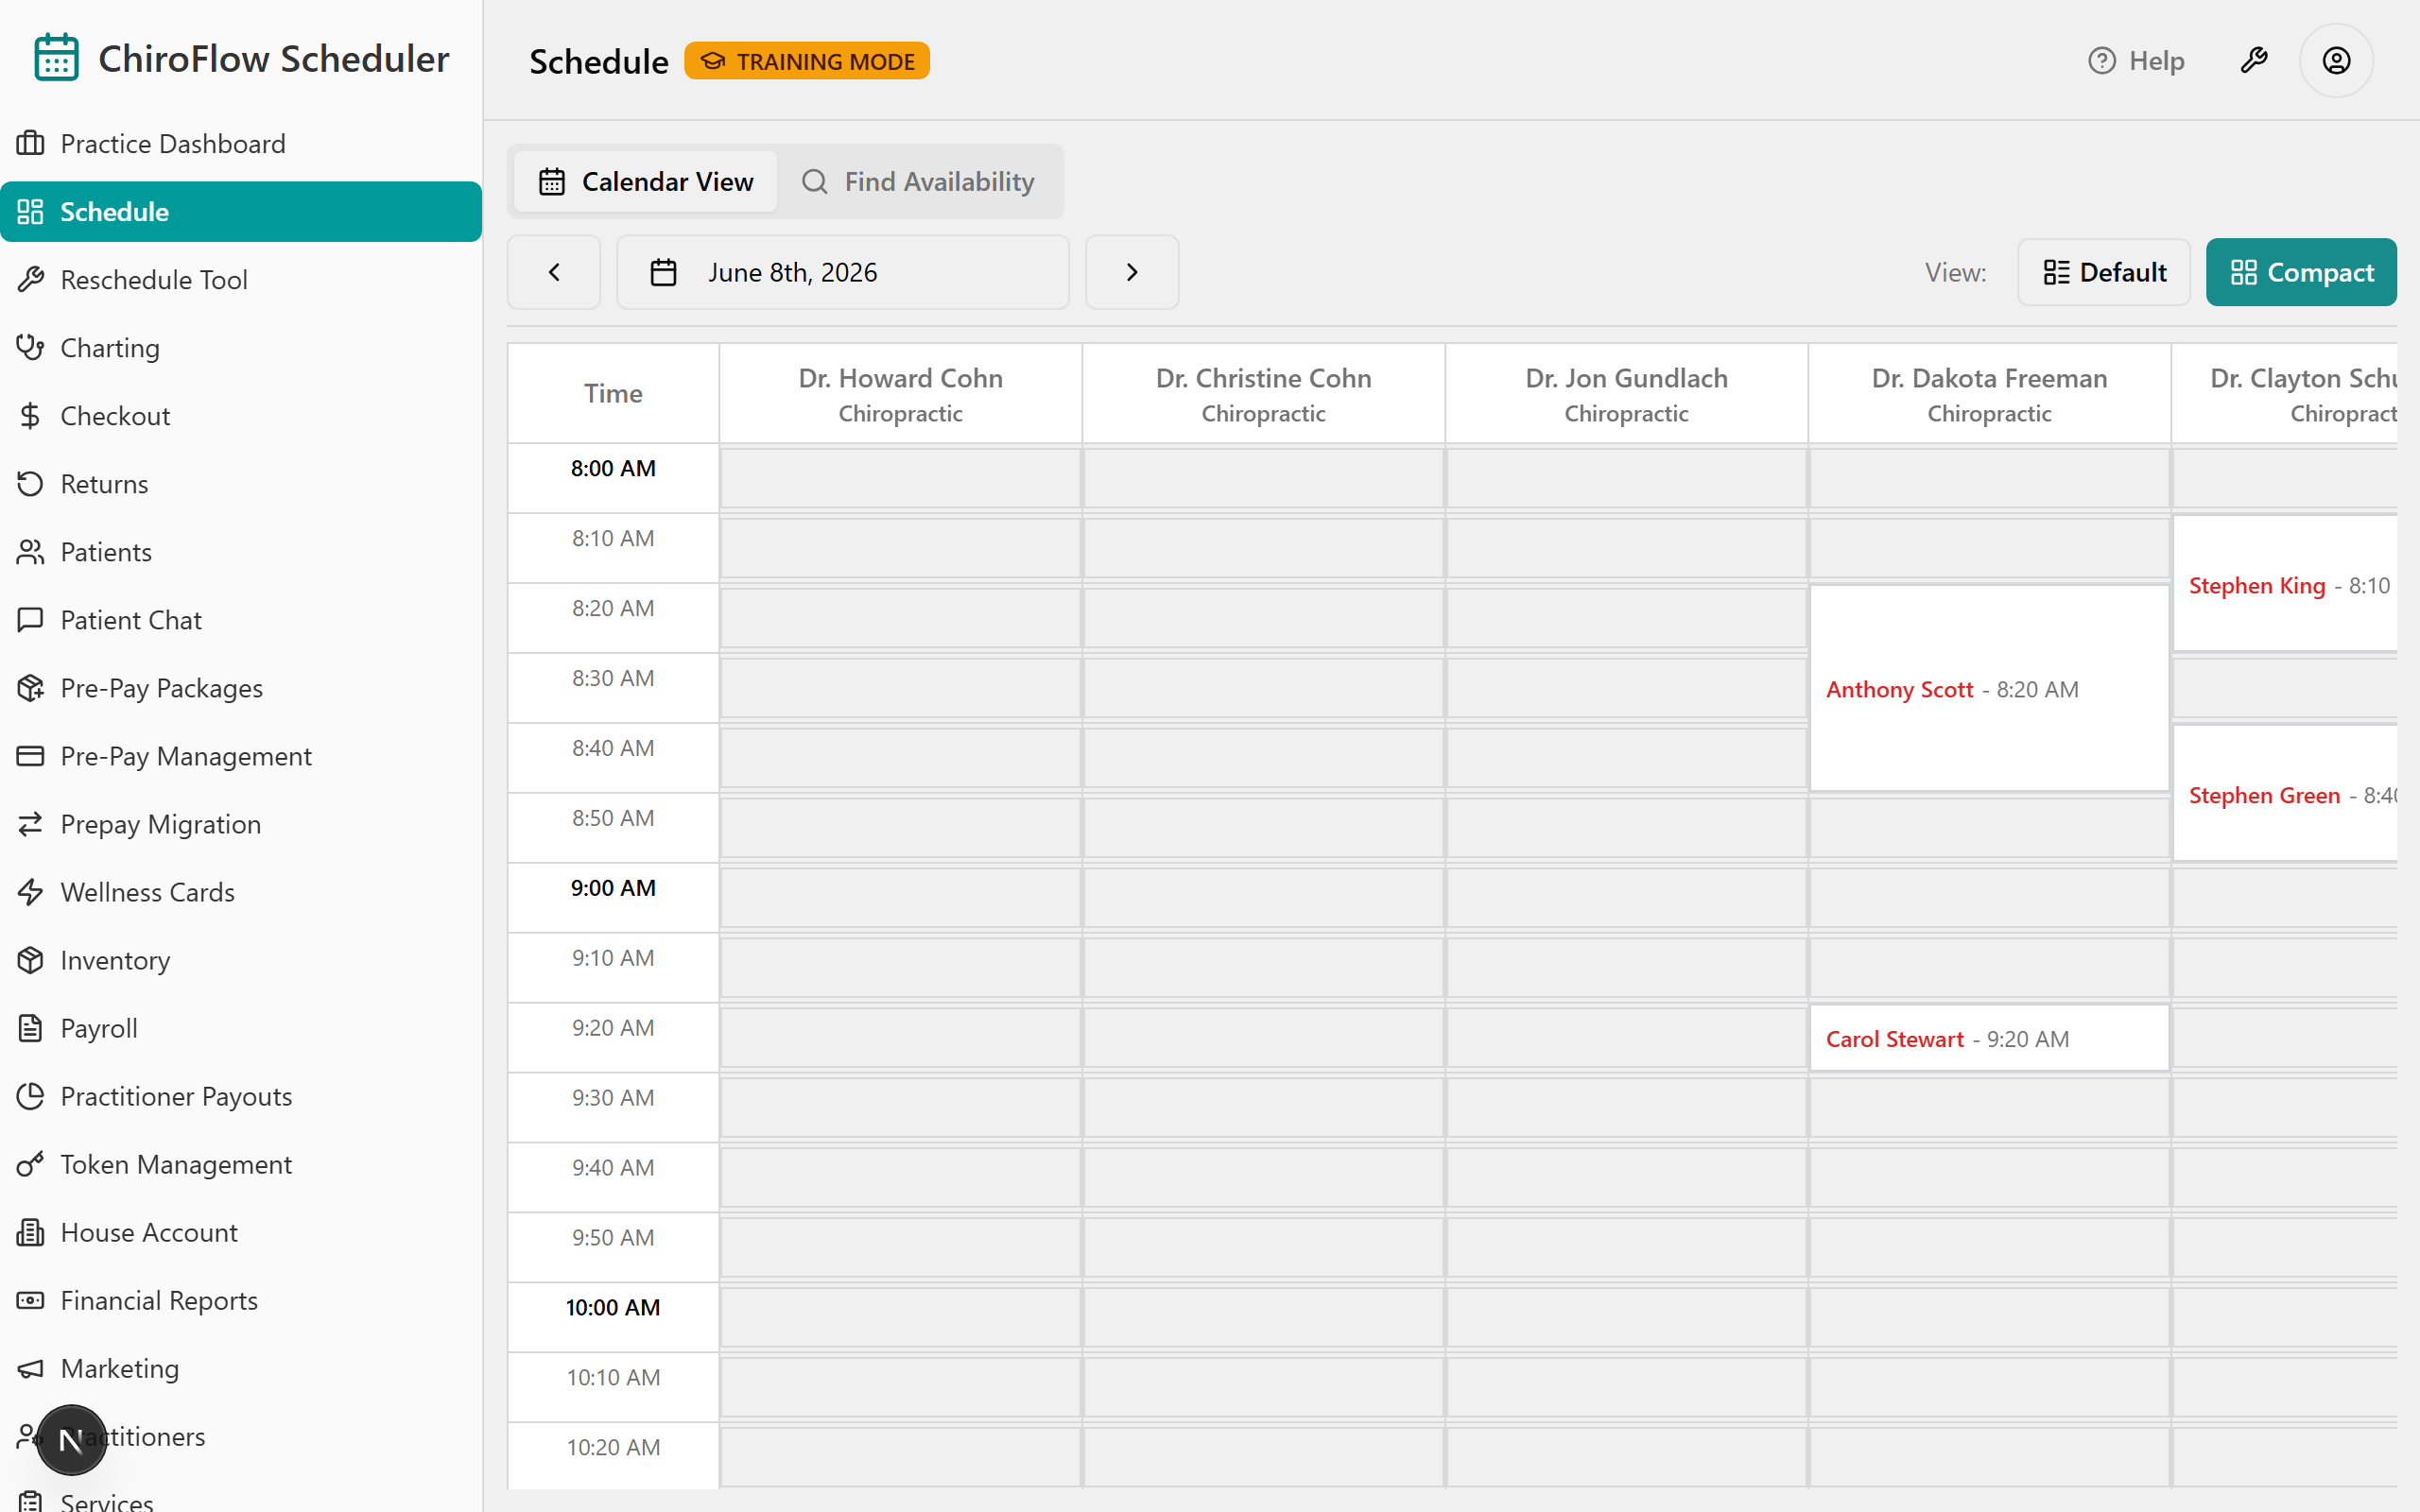Select the Schedule sidebar item
The width and height of the screenshot is (2420, 1512).
pos(241,212)
